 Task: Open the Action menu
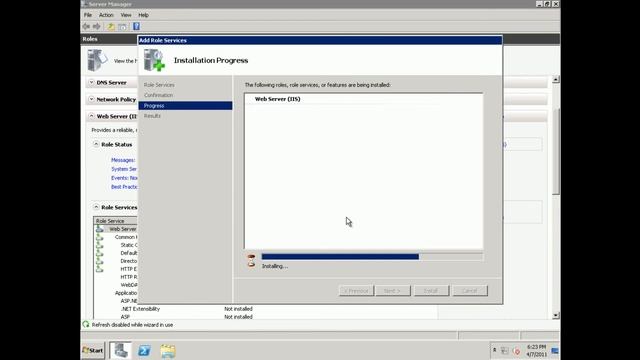(106, 15)
